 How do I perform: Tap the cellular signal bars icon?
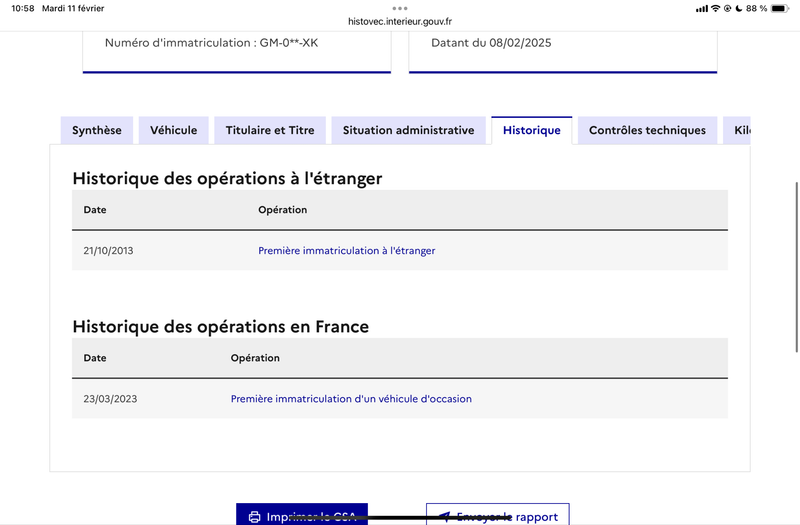(702, 8)
